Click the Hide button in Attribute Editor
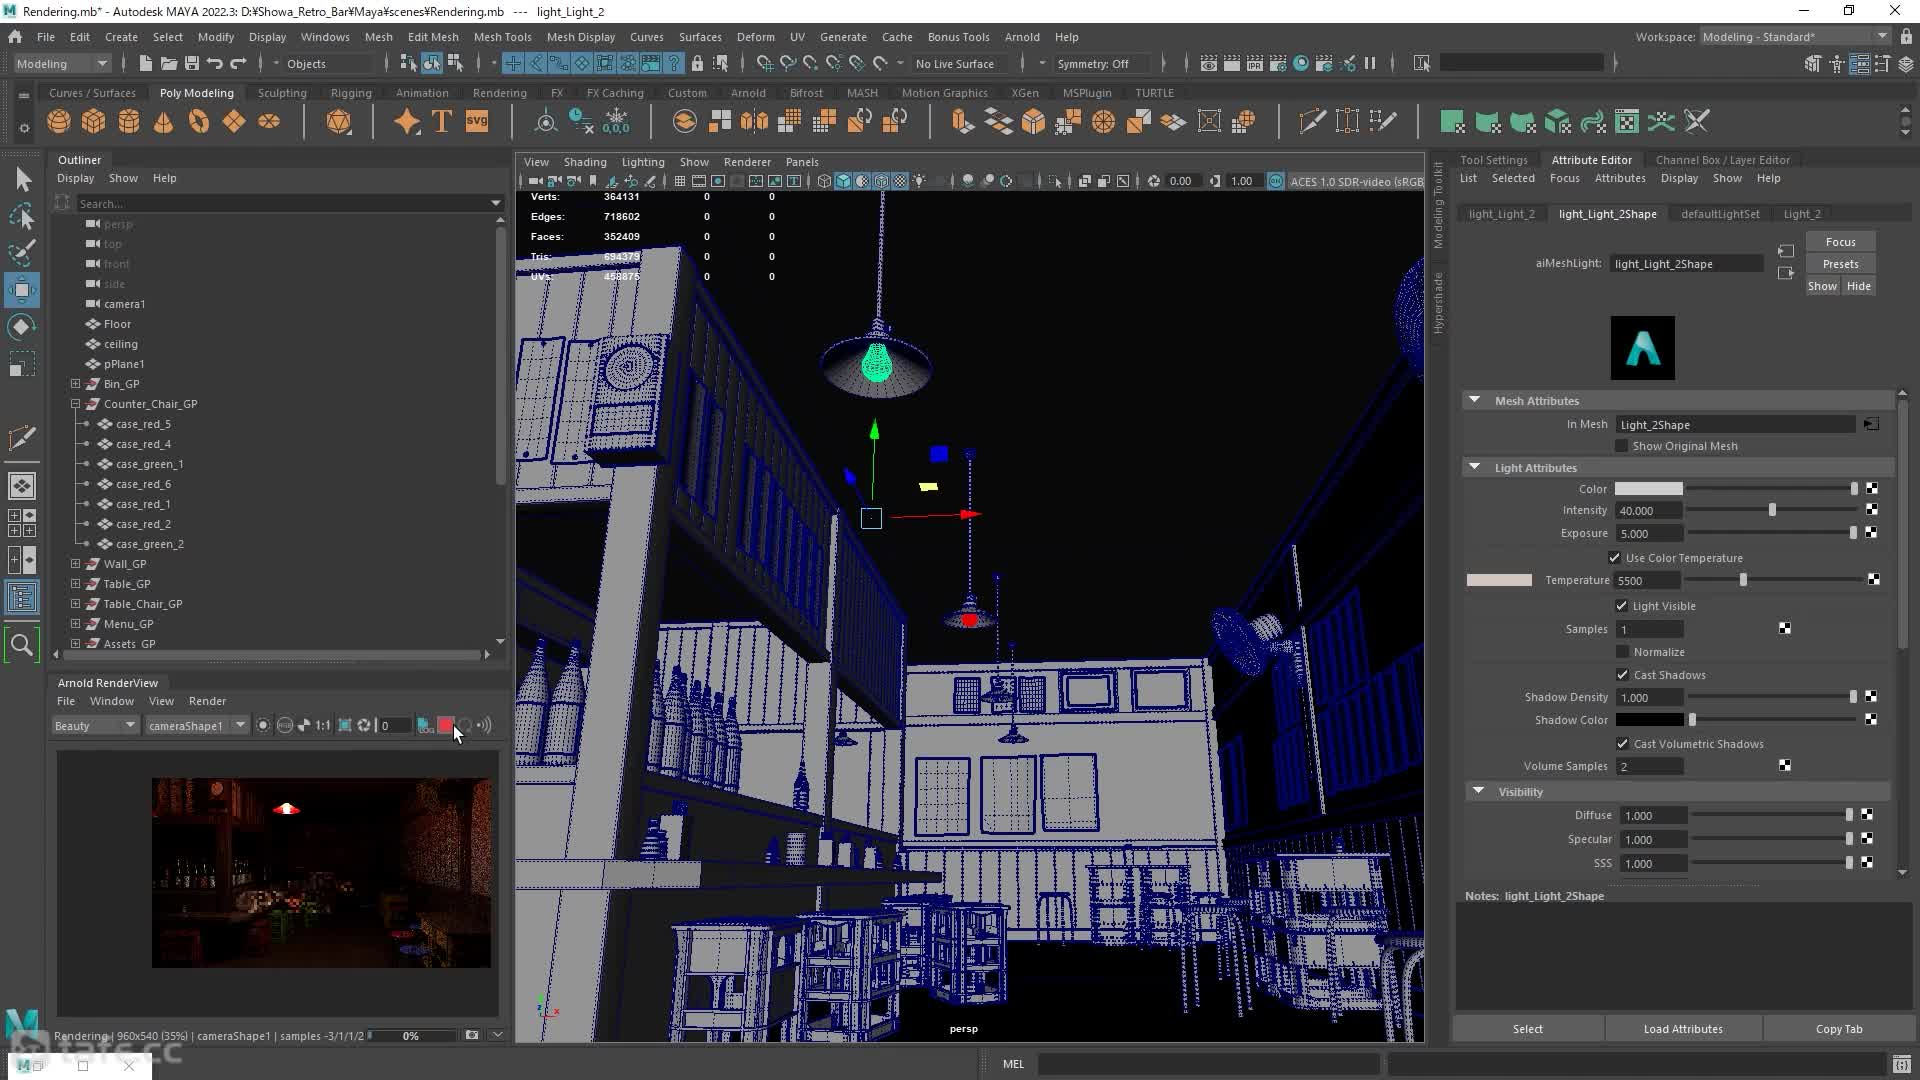Viewport: 1920px width, 1080px height. coord(1858,286)
